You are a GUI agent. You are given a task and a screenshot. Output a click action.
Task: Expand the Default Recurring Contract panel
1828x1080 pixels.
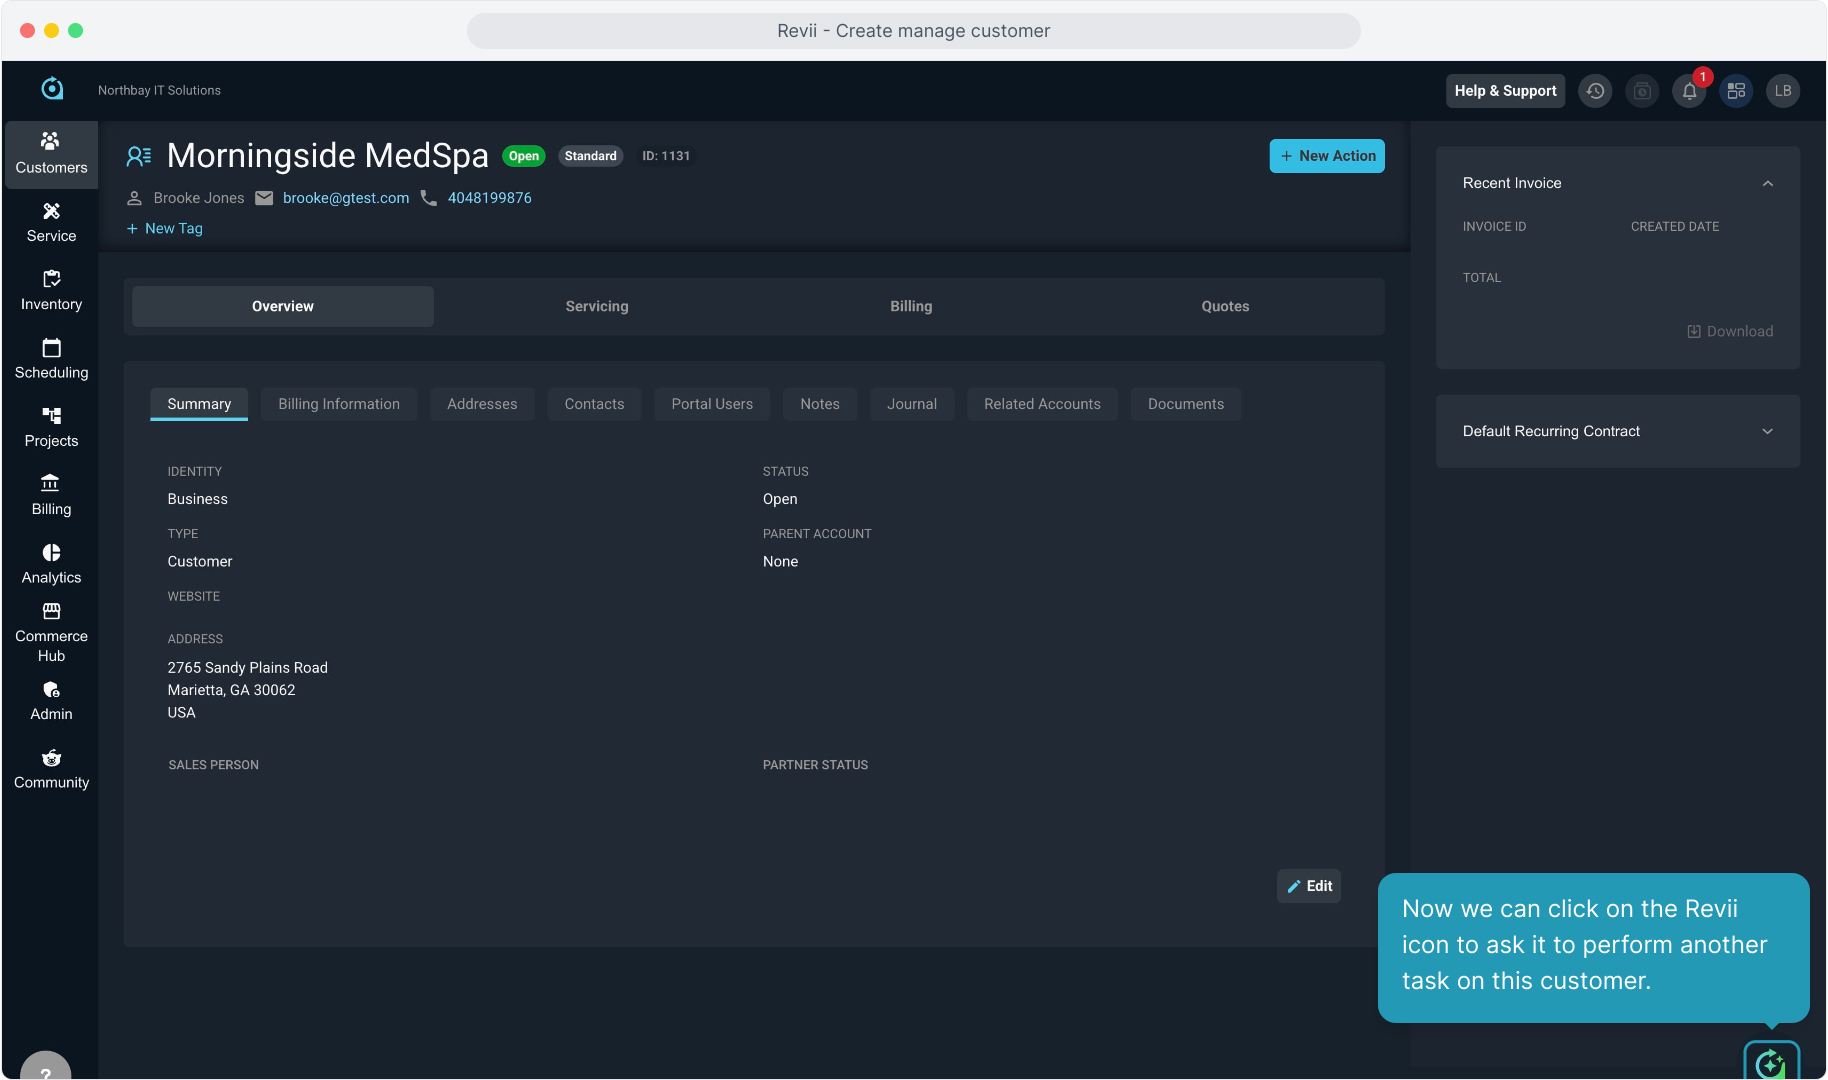click(1767, 431)
